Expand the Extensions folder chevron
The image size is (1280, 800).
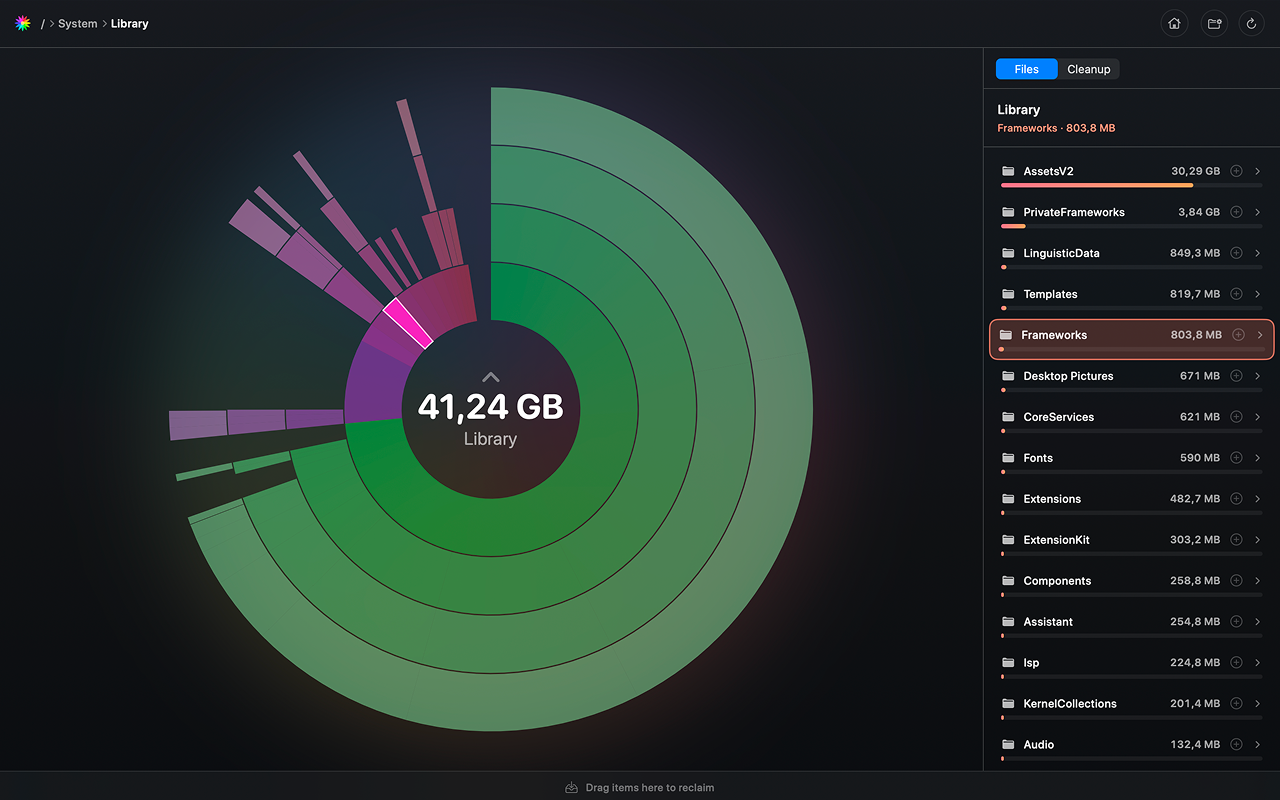click(x=1258, y=499)
